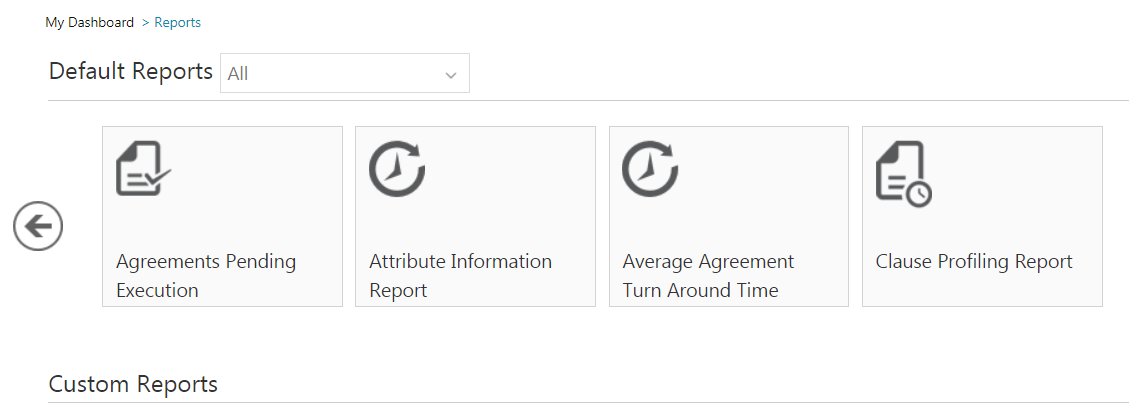Open the 'Clause Profiling Report' title text
The width and height of the screenshot is (1129, 418).
[x=974, y=262]
